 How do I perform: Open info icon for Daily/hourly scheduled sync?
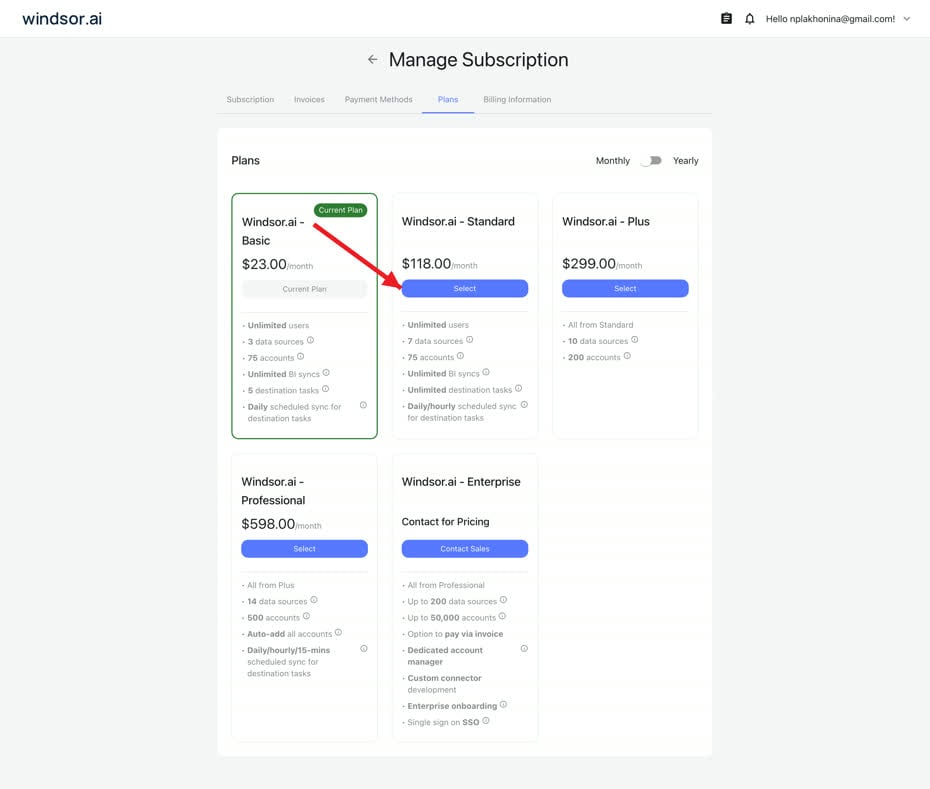pyautogui.click(x=524, y=405)
